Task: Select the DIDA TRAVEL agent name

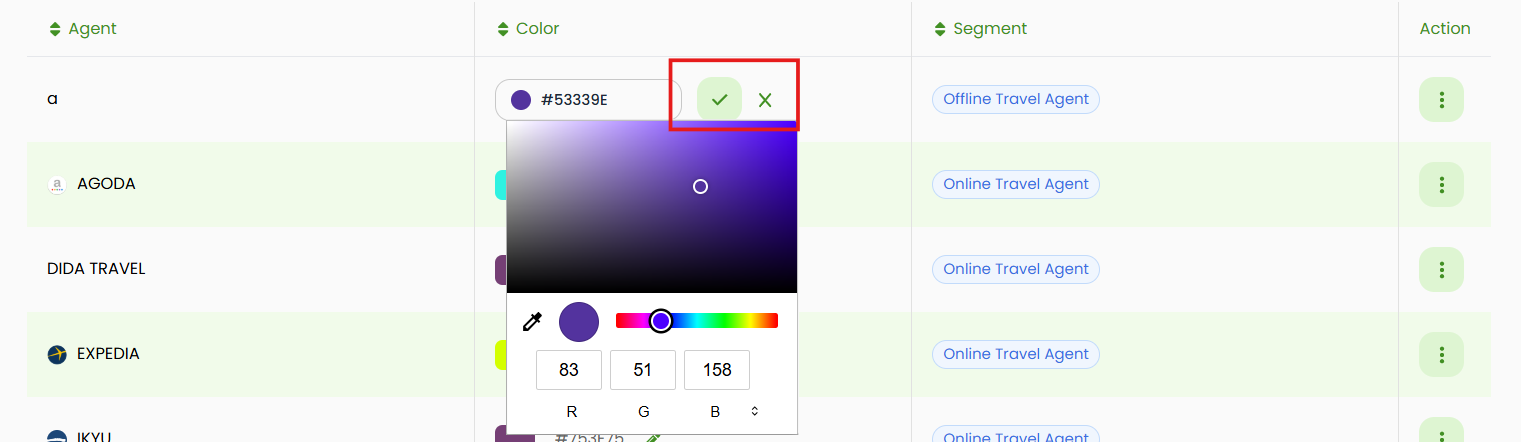Action: pos(96,269)
